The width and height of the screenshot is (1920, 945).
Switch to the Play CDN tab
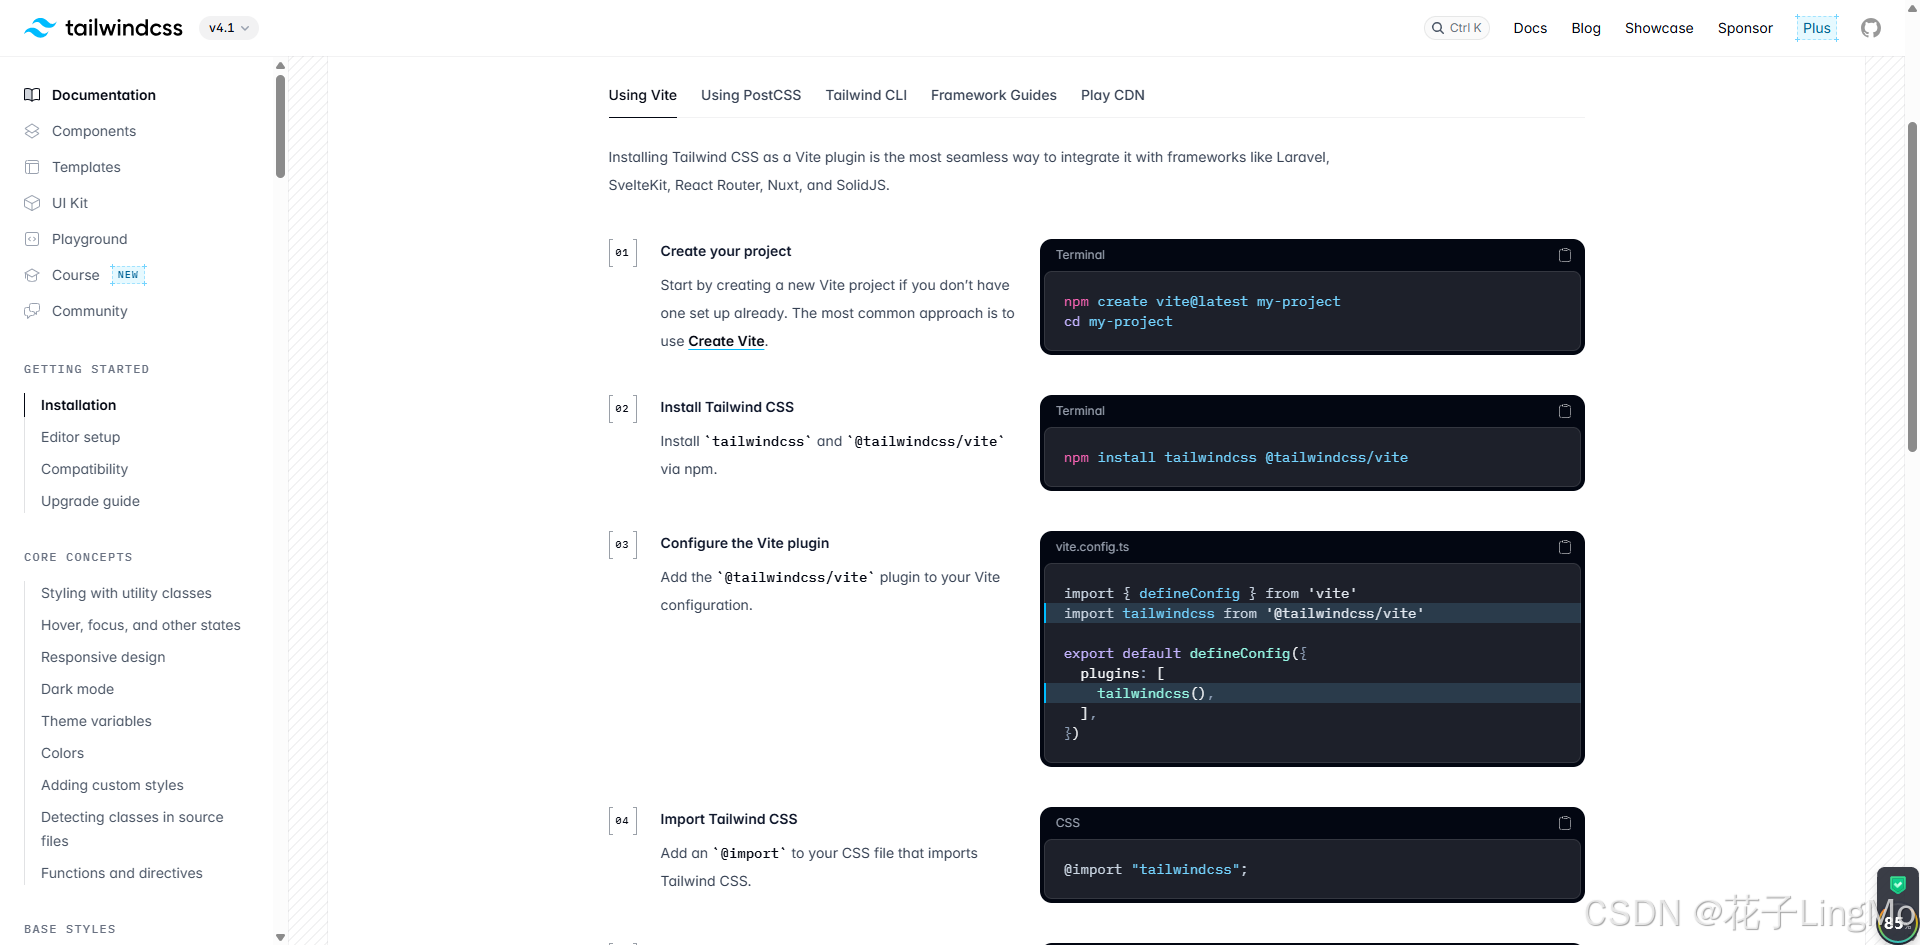pos(1112,95)
